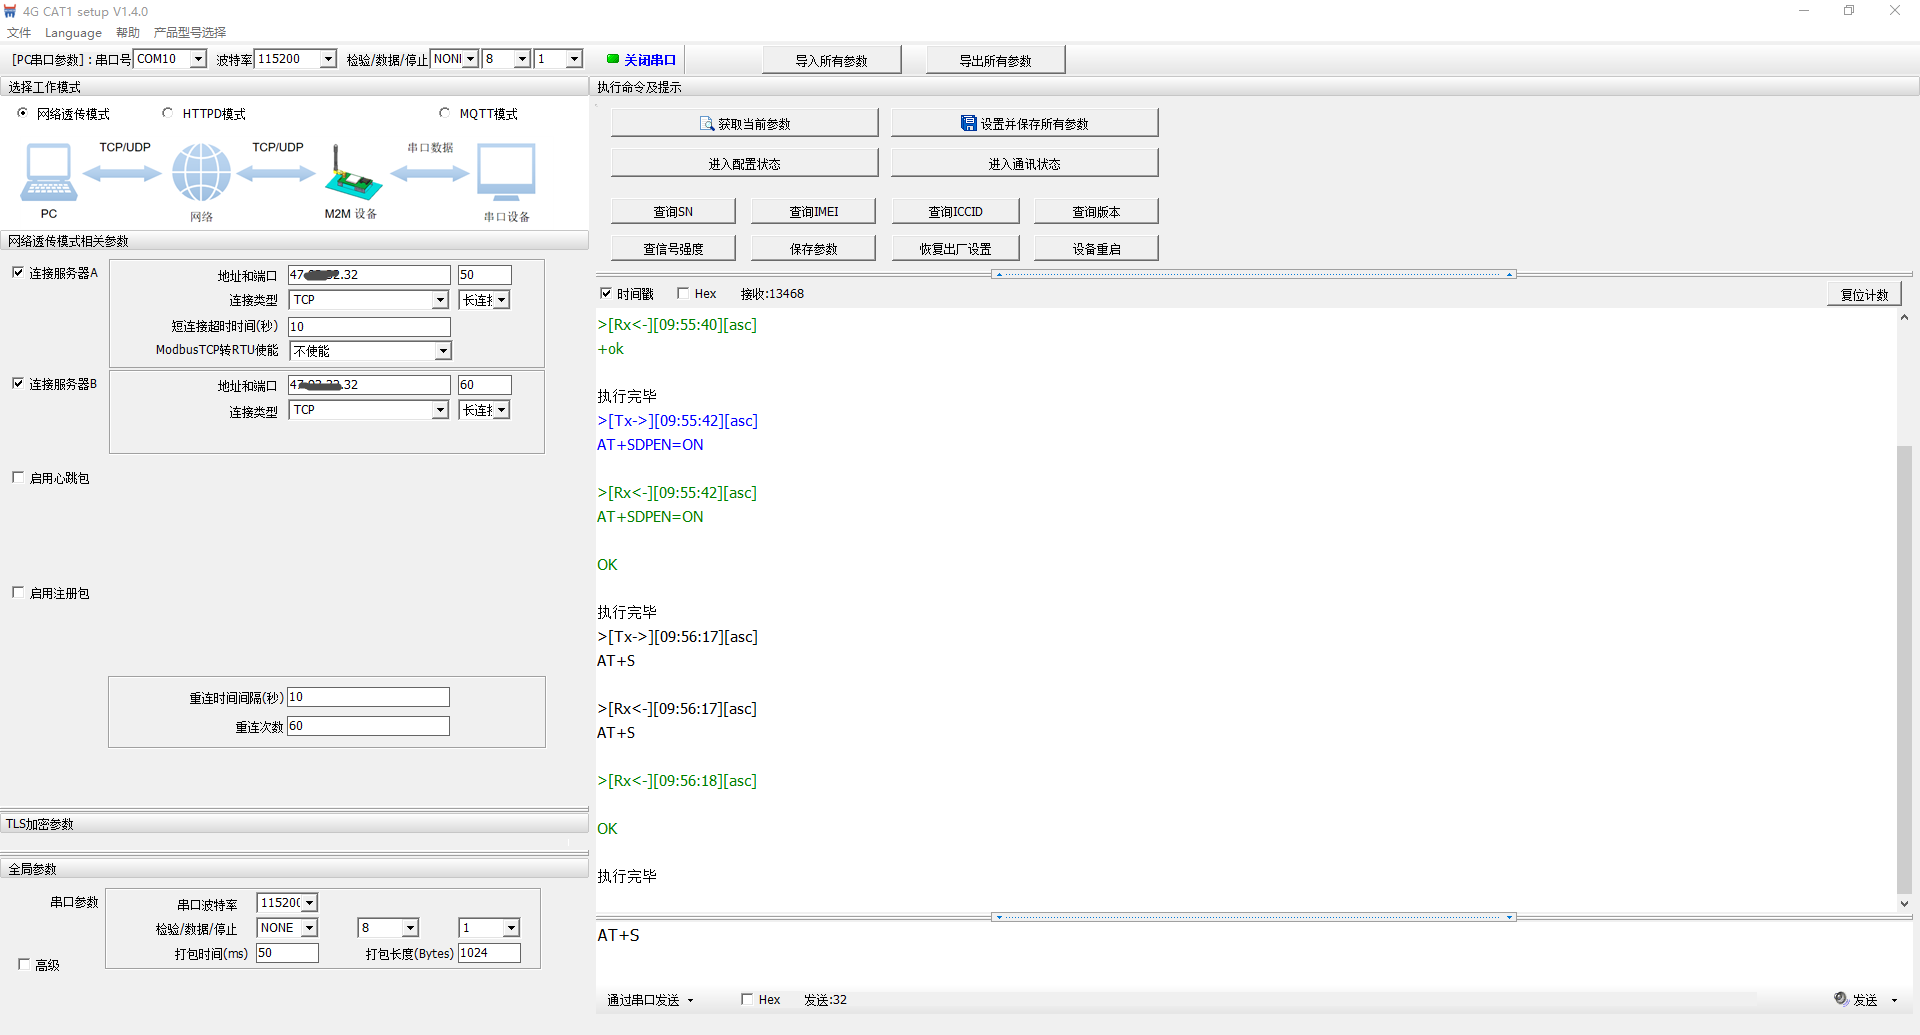Click the save disk icon on set parameters button
This screenshot has height=1035, width=1920.
[x=968, y=124]
